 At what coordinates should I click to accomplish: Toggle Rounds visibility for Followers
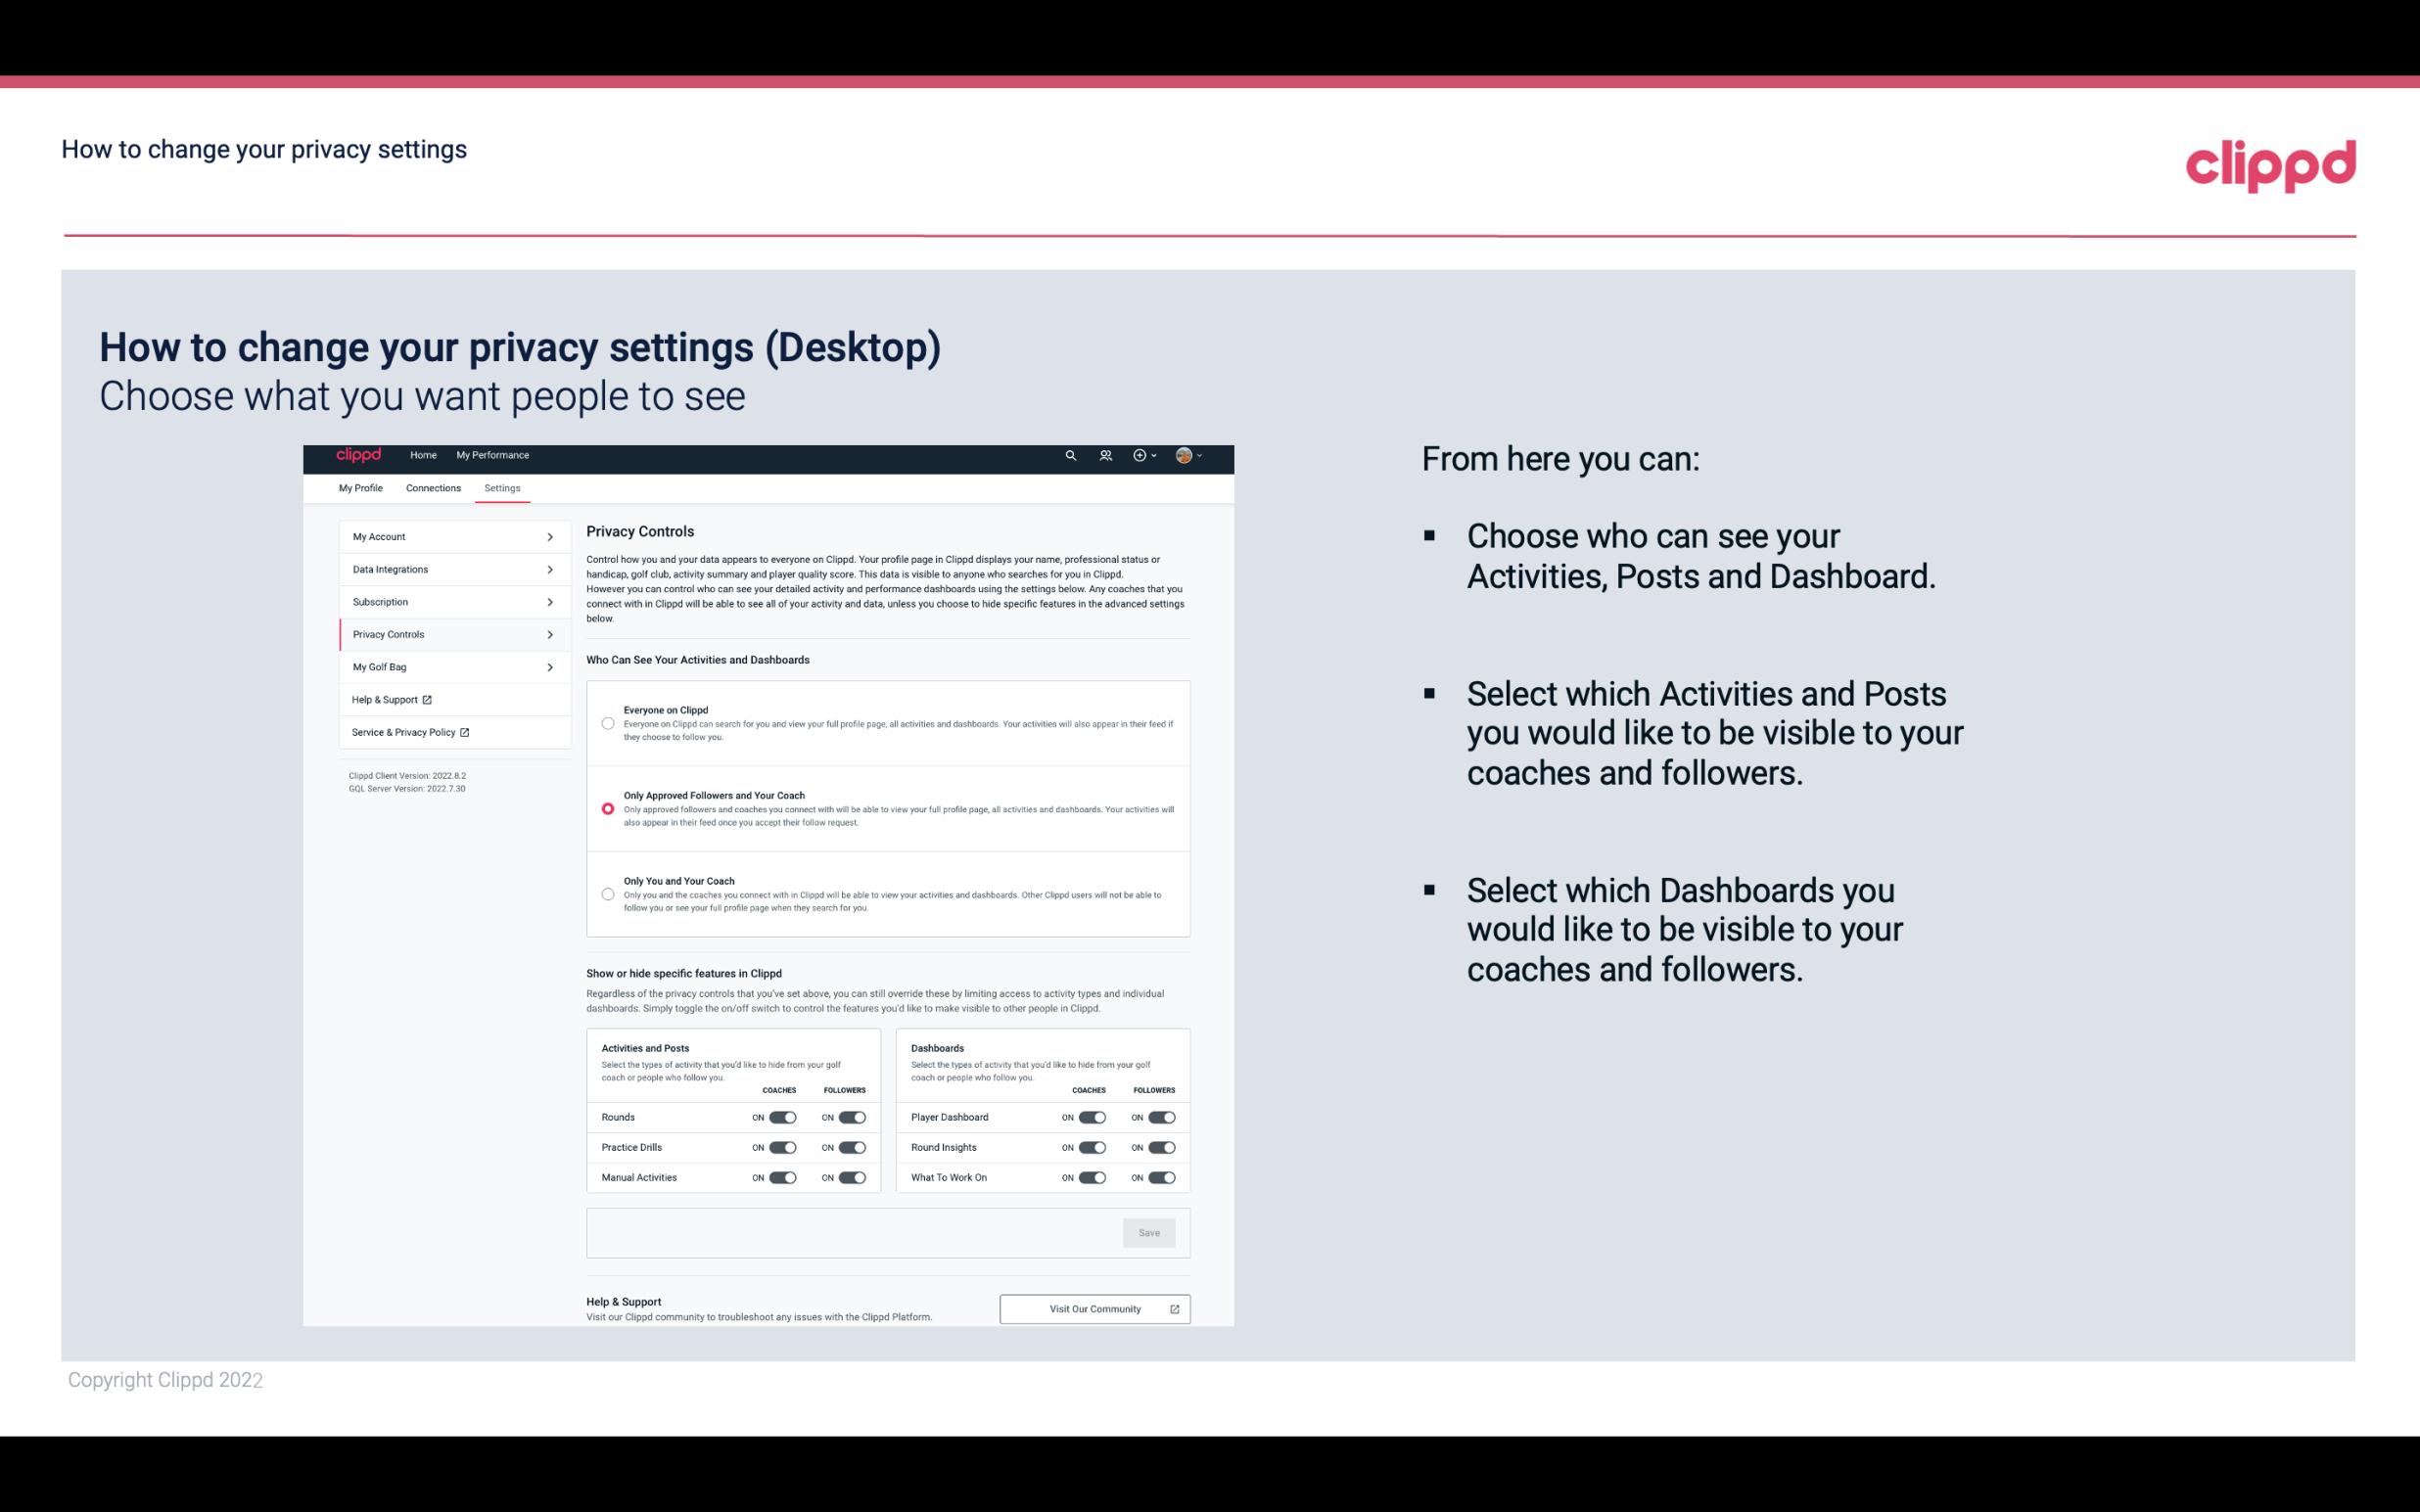point(852,1117)
